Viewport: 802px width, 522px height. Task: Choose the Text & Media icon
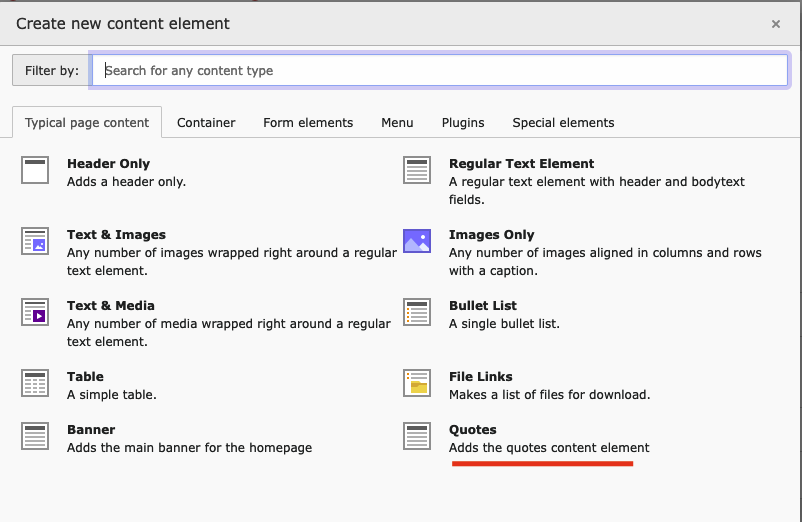pos(35,312)
